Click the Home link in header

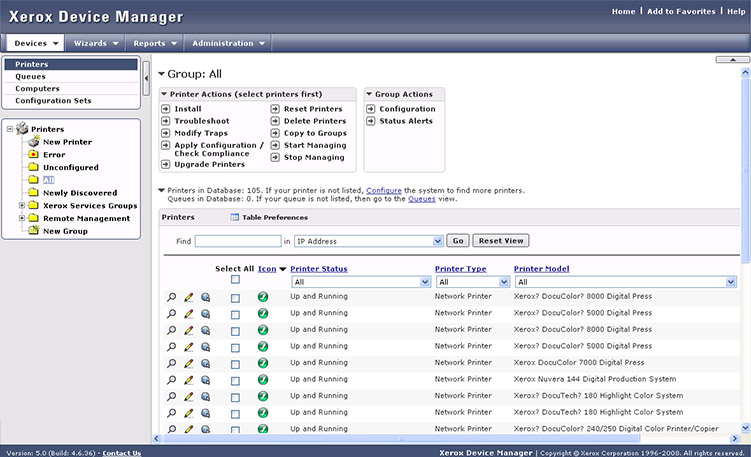[623, 11]
